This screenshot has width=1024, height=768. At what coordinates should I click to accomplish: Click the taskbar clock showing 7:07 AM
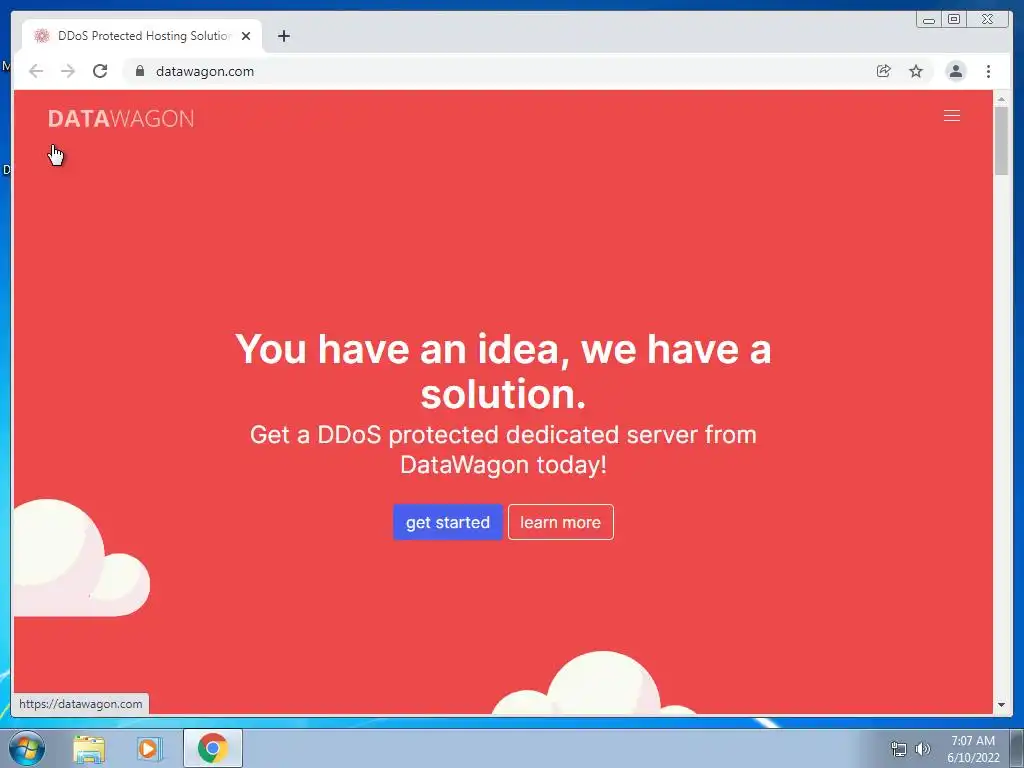click(x=973, y=749)
